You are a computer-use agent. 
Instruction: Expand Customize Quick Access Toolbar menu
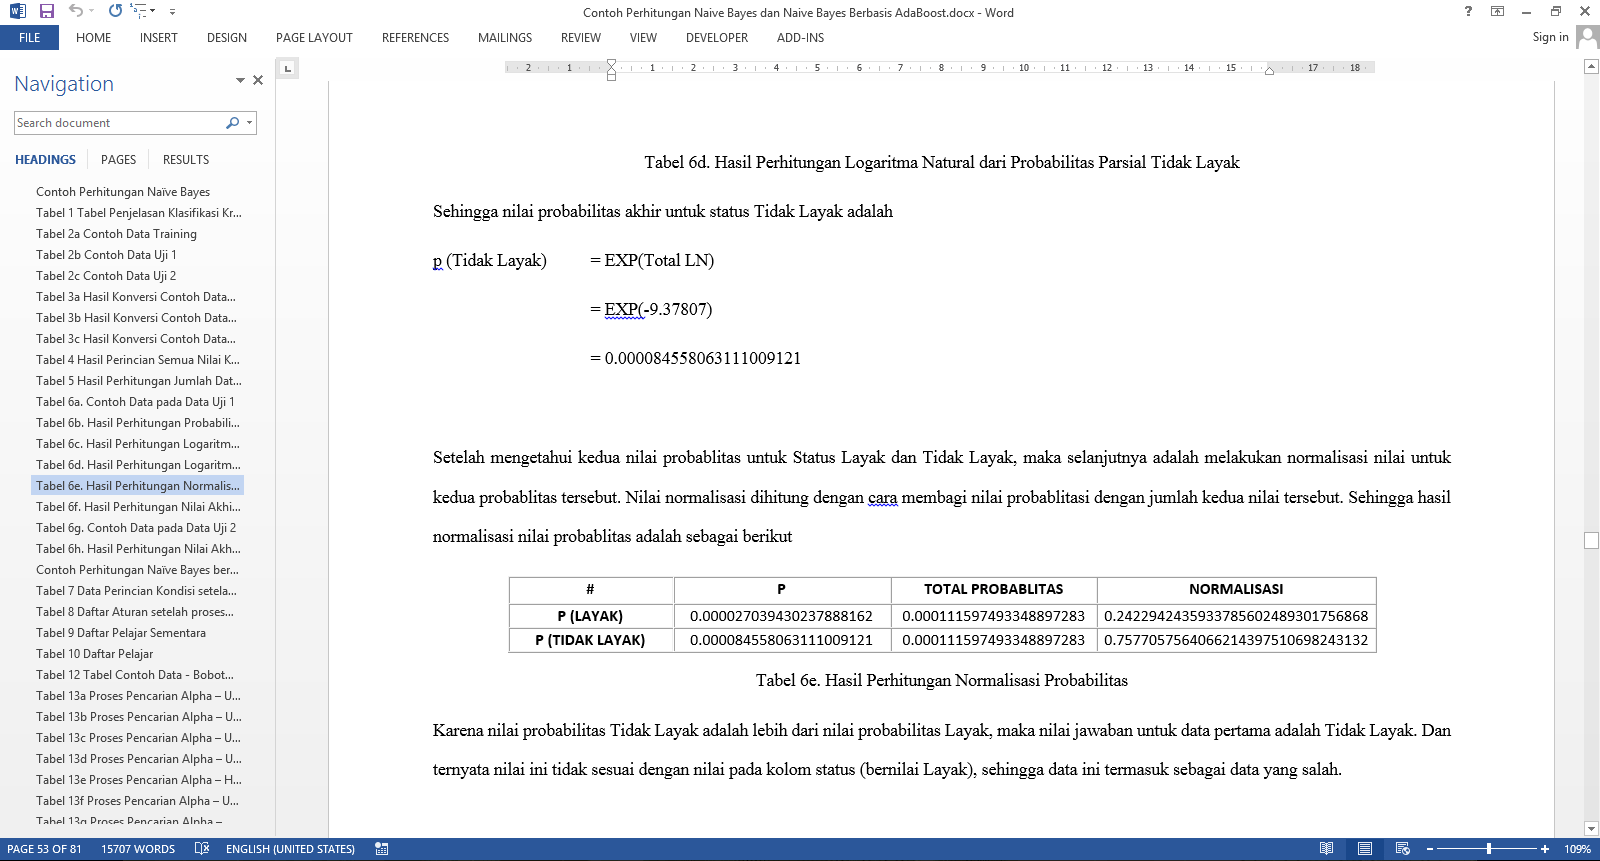coord(172,12)
